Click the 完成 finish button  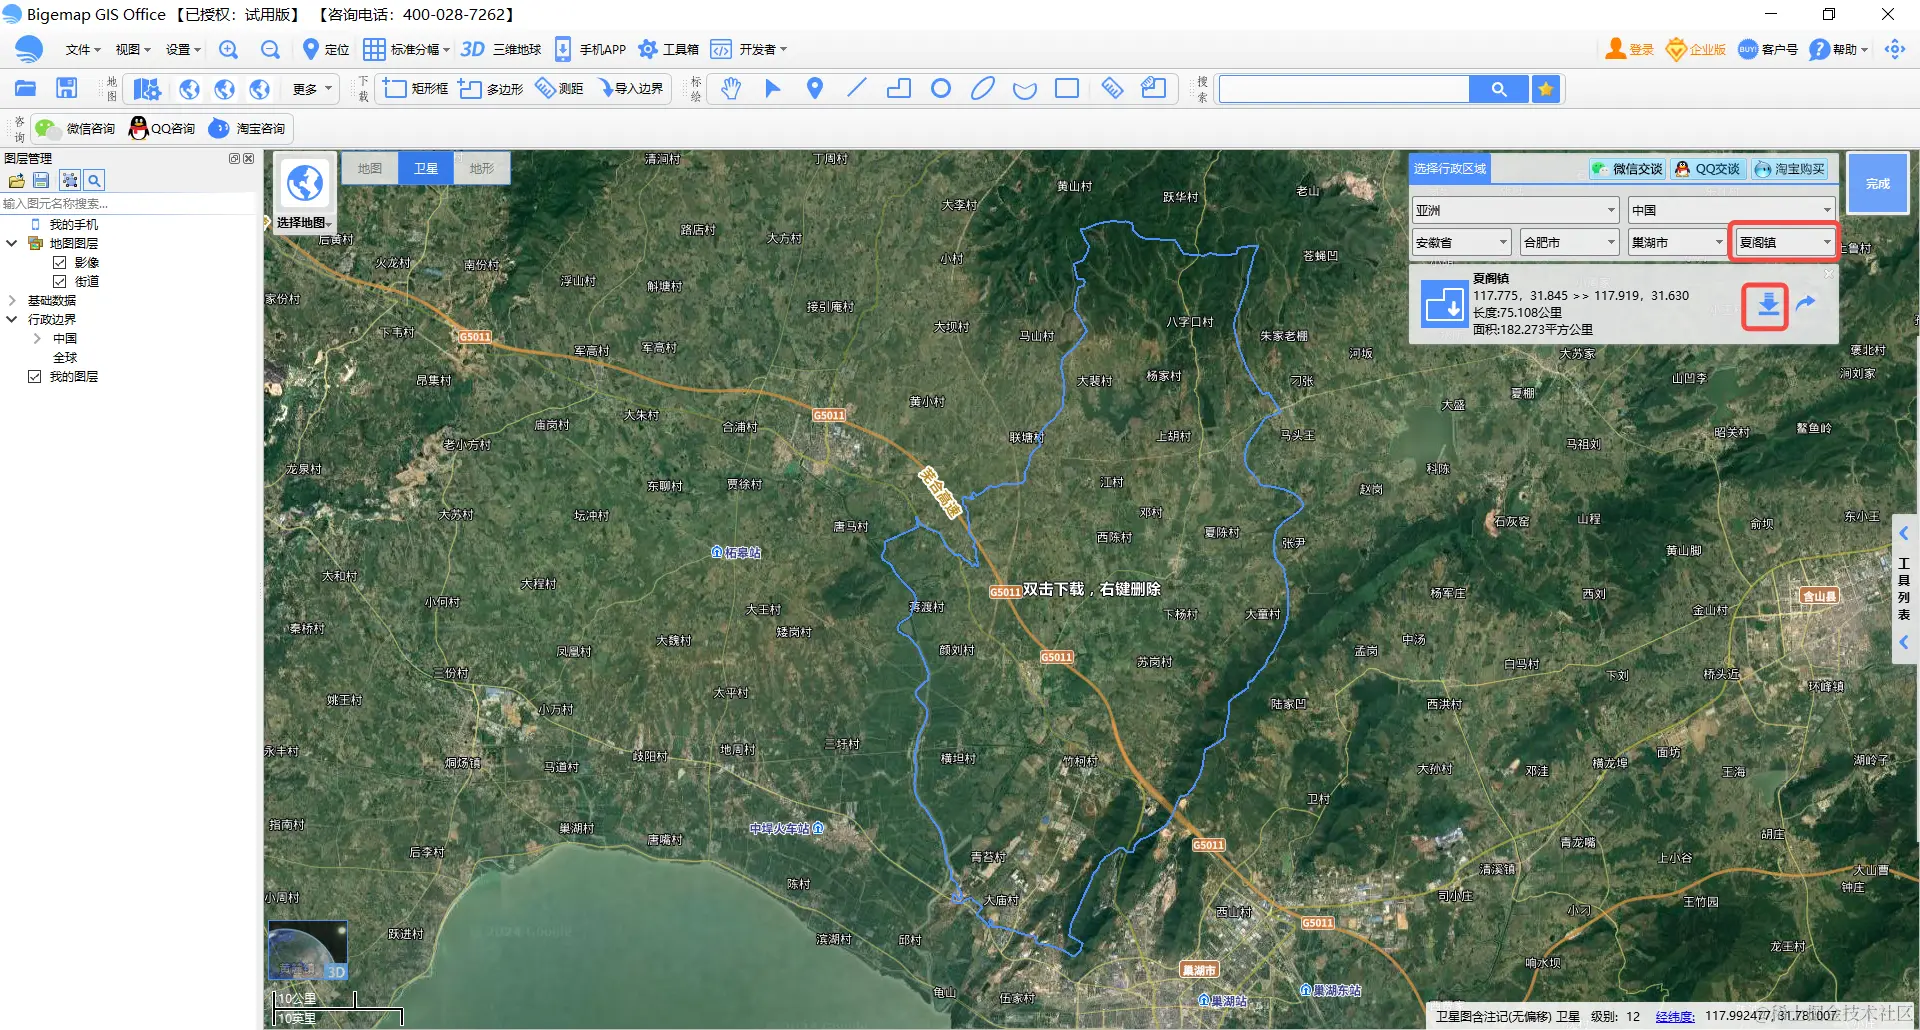1878,184
